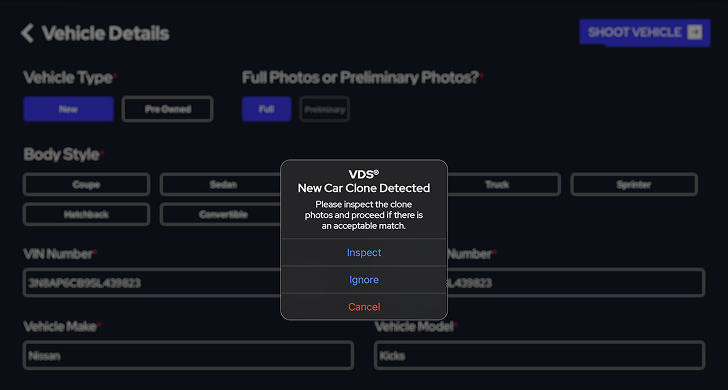This screenshot has height=390, width=728.
Task: Click the field right of VIN Number
Action: click(576, 283)
